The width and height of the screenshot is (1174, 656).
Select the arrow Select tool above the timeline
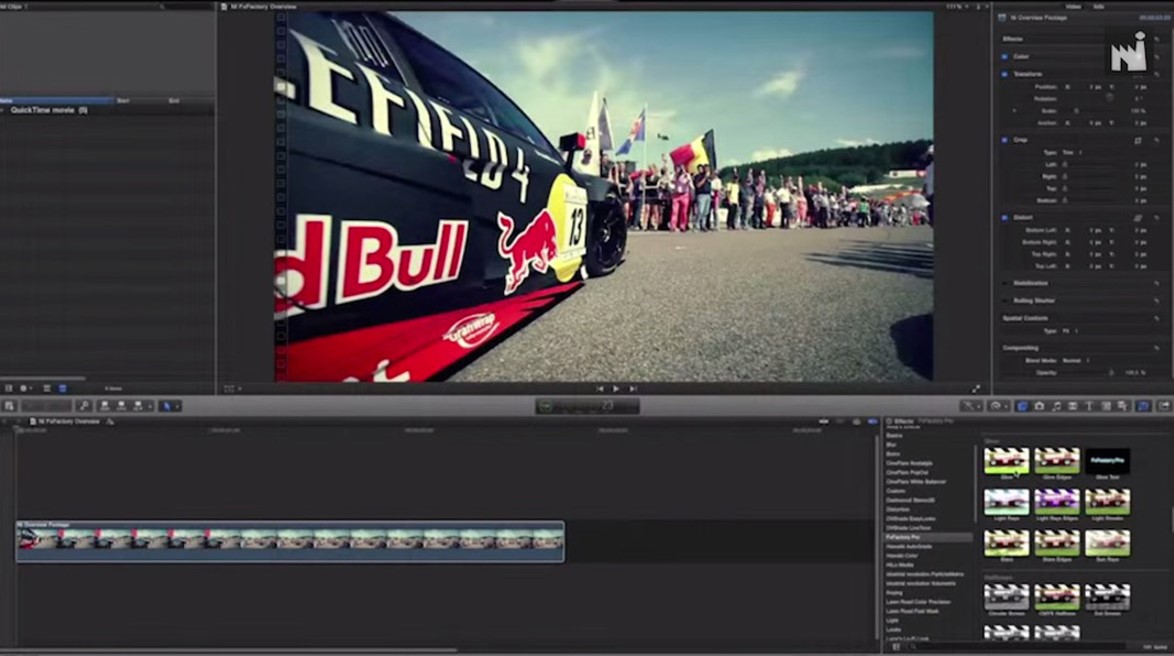click(169, 406)
